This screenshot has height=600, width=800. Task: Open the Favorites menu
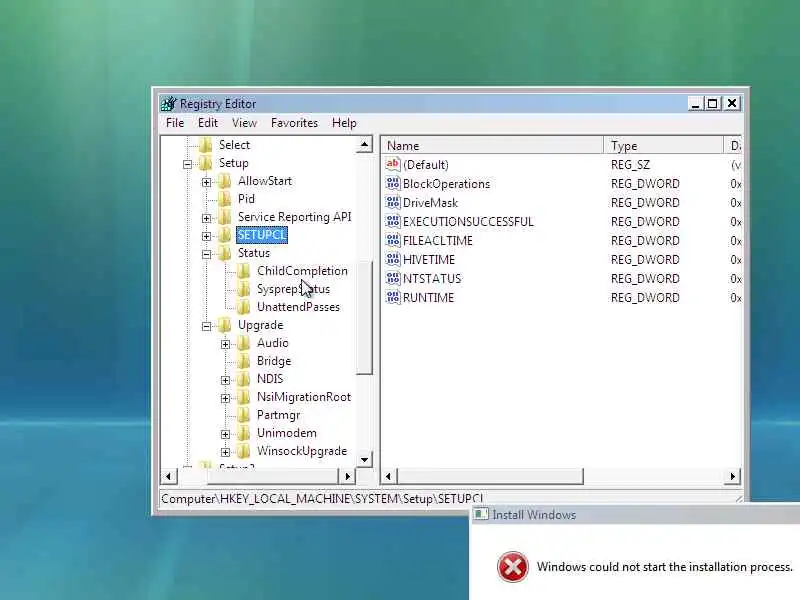coord(294,123)
